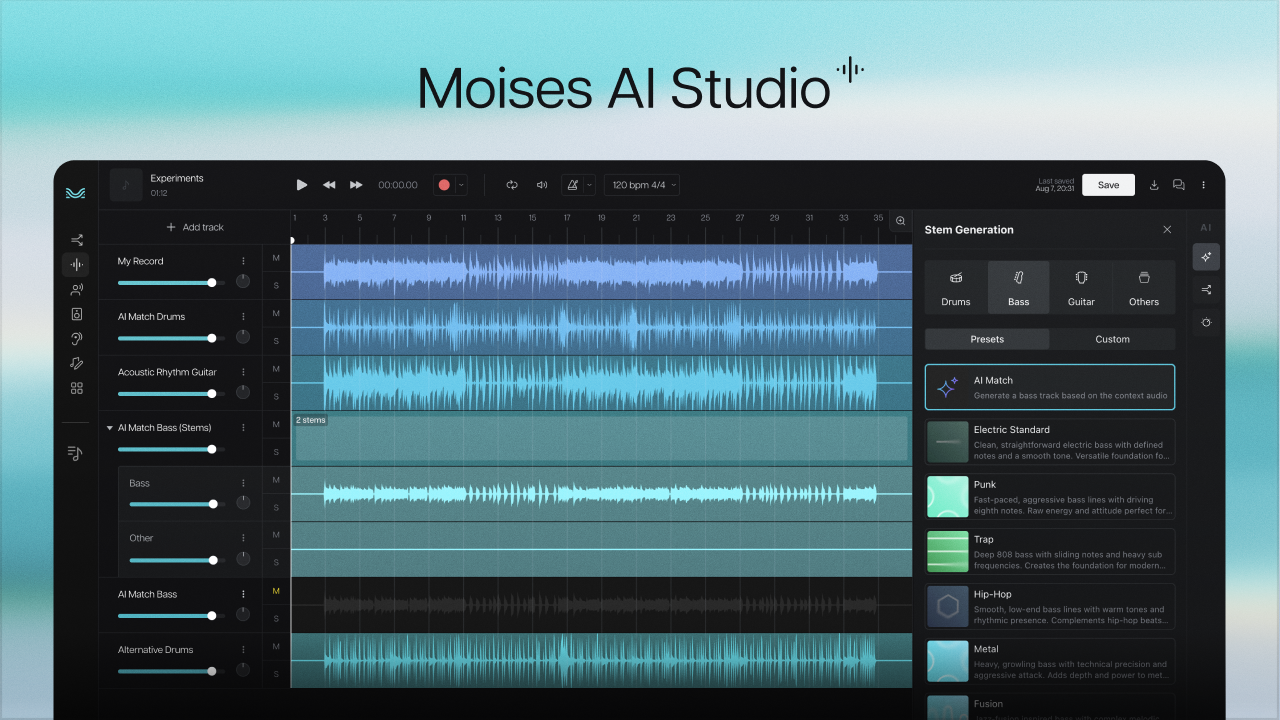
Task: Click the AI sparkle icon in the right sidebar
Action: click(x=1205, y=257)
